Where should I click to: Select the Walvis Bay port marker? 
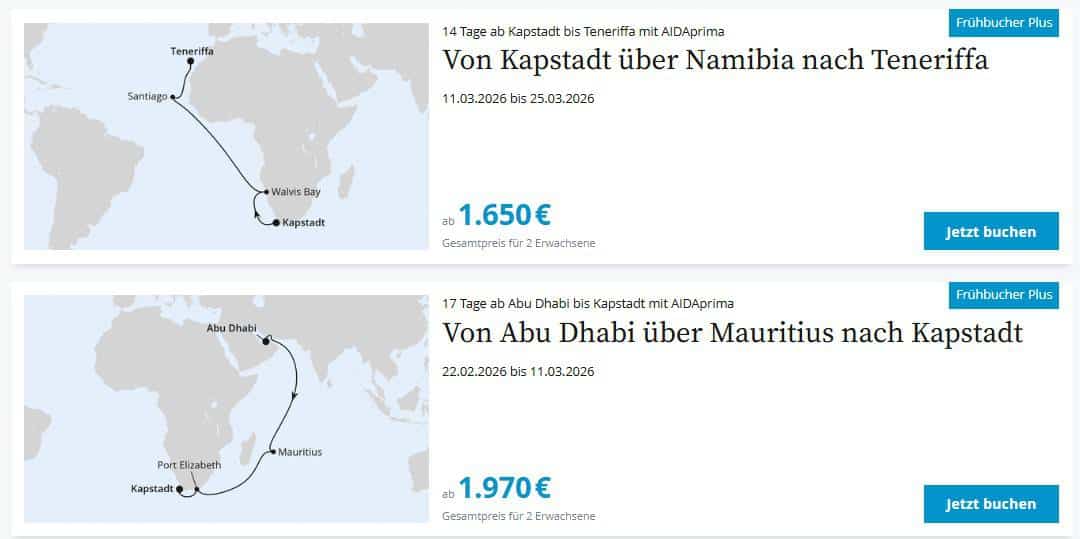point(266,191)
